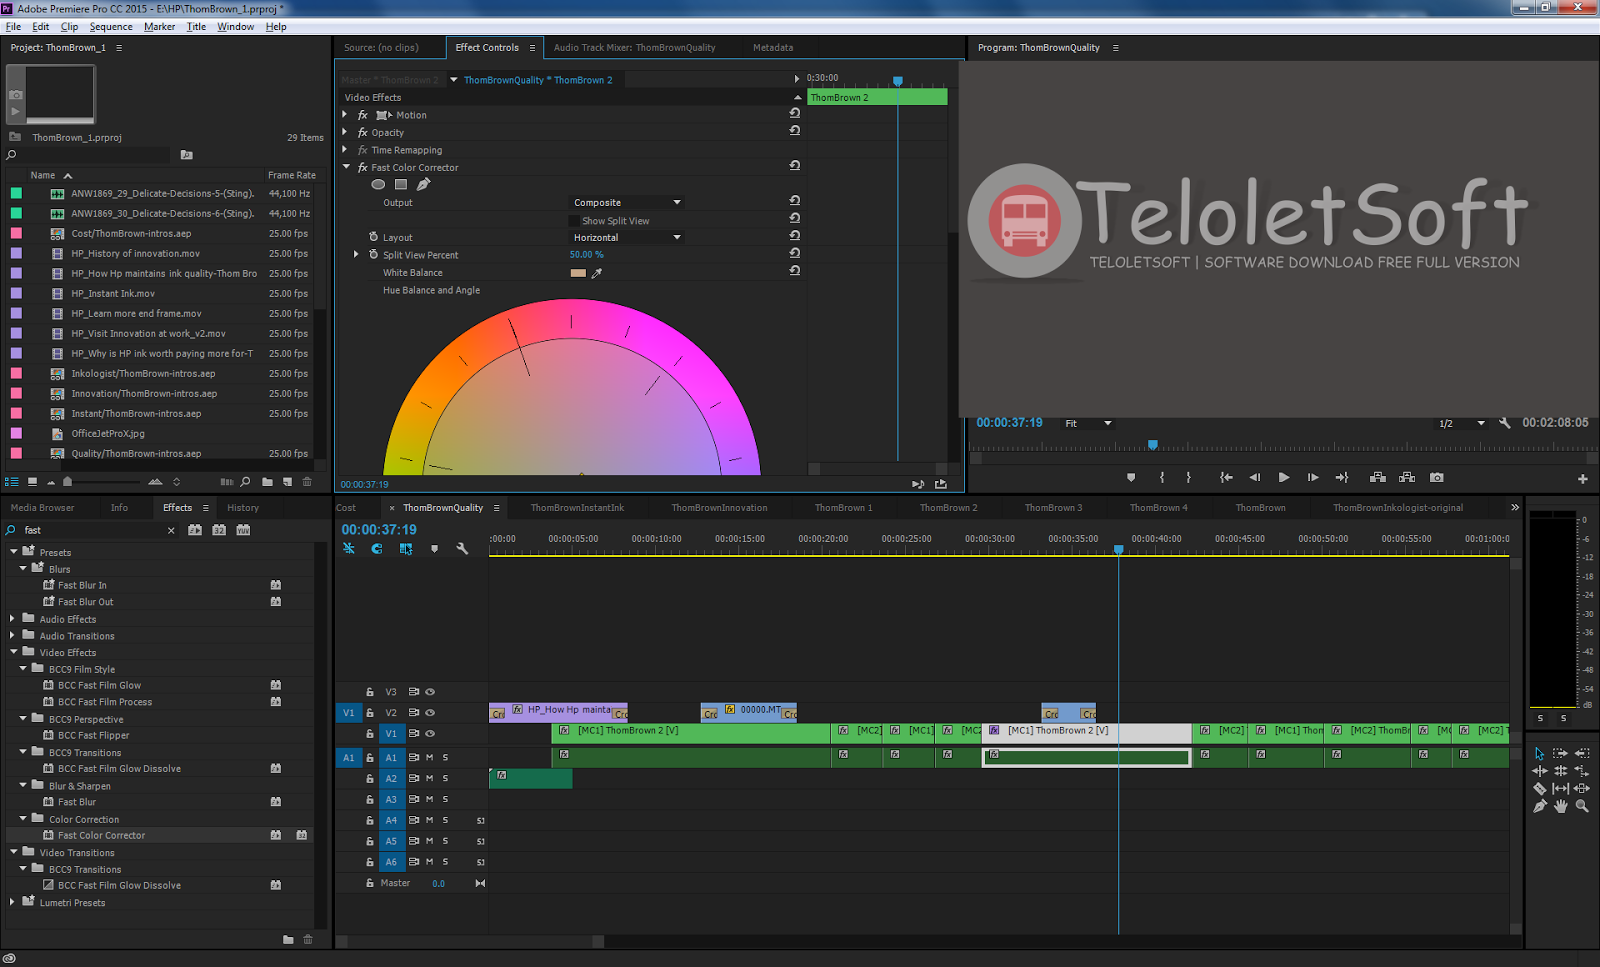Image resolution: width=1600 pixels, height=967 pixels.
Task: Click the Lift button in Program monitor
Action: point(1378,478)
